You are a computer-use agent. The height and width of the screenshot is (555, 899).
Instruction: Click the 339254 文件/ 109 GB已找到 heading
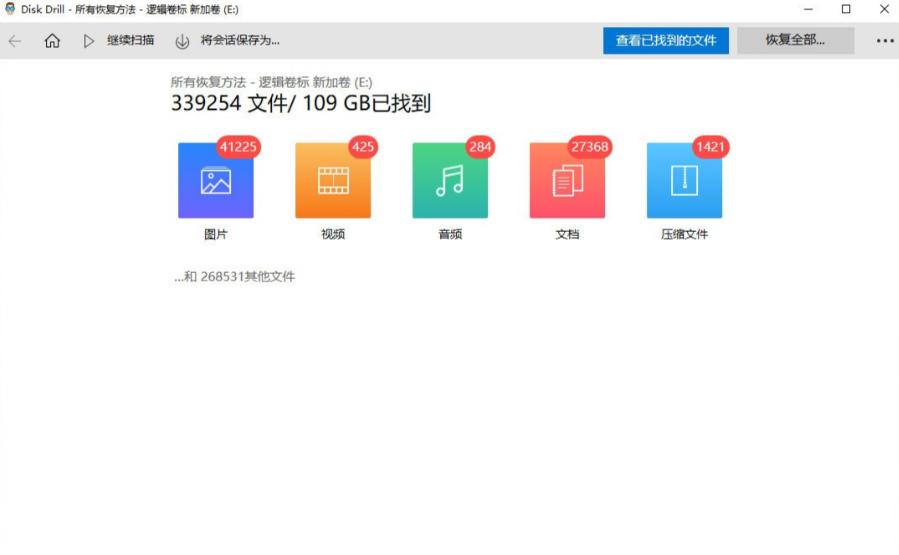301,103
